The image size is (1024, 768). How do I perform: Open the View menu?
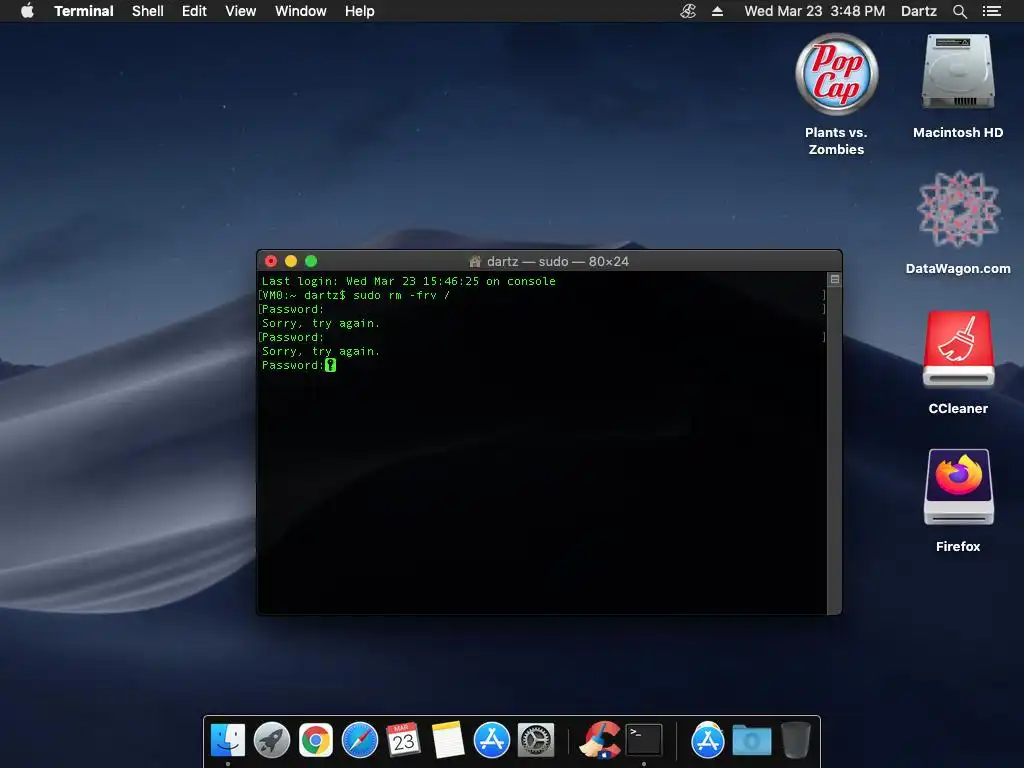240,11
